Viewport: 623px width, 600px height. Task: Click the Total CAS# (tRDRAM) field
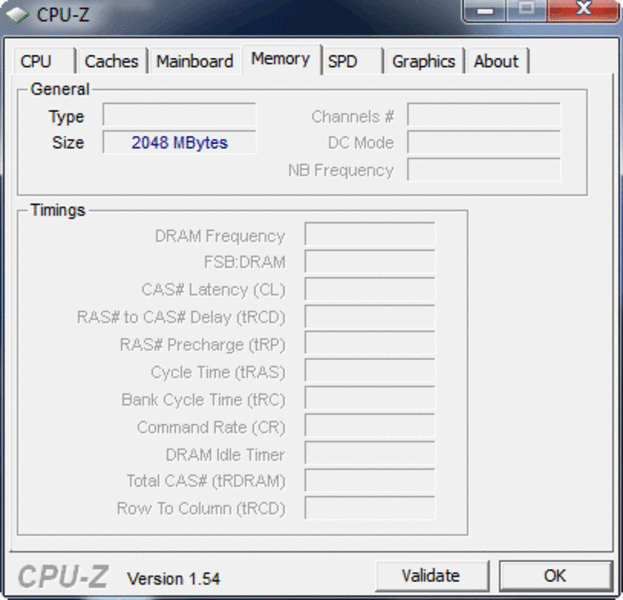click(370, 480)
